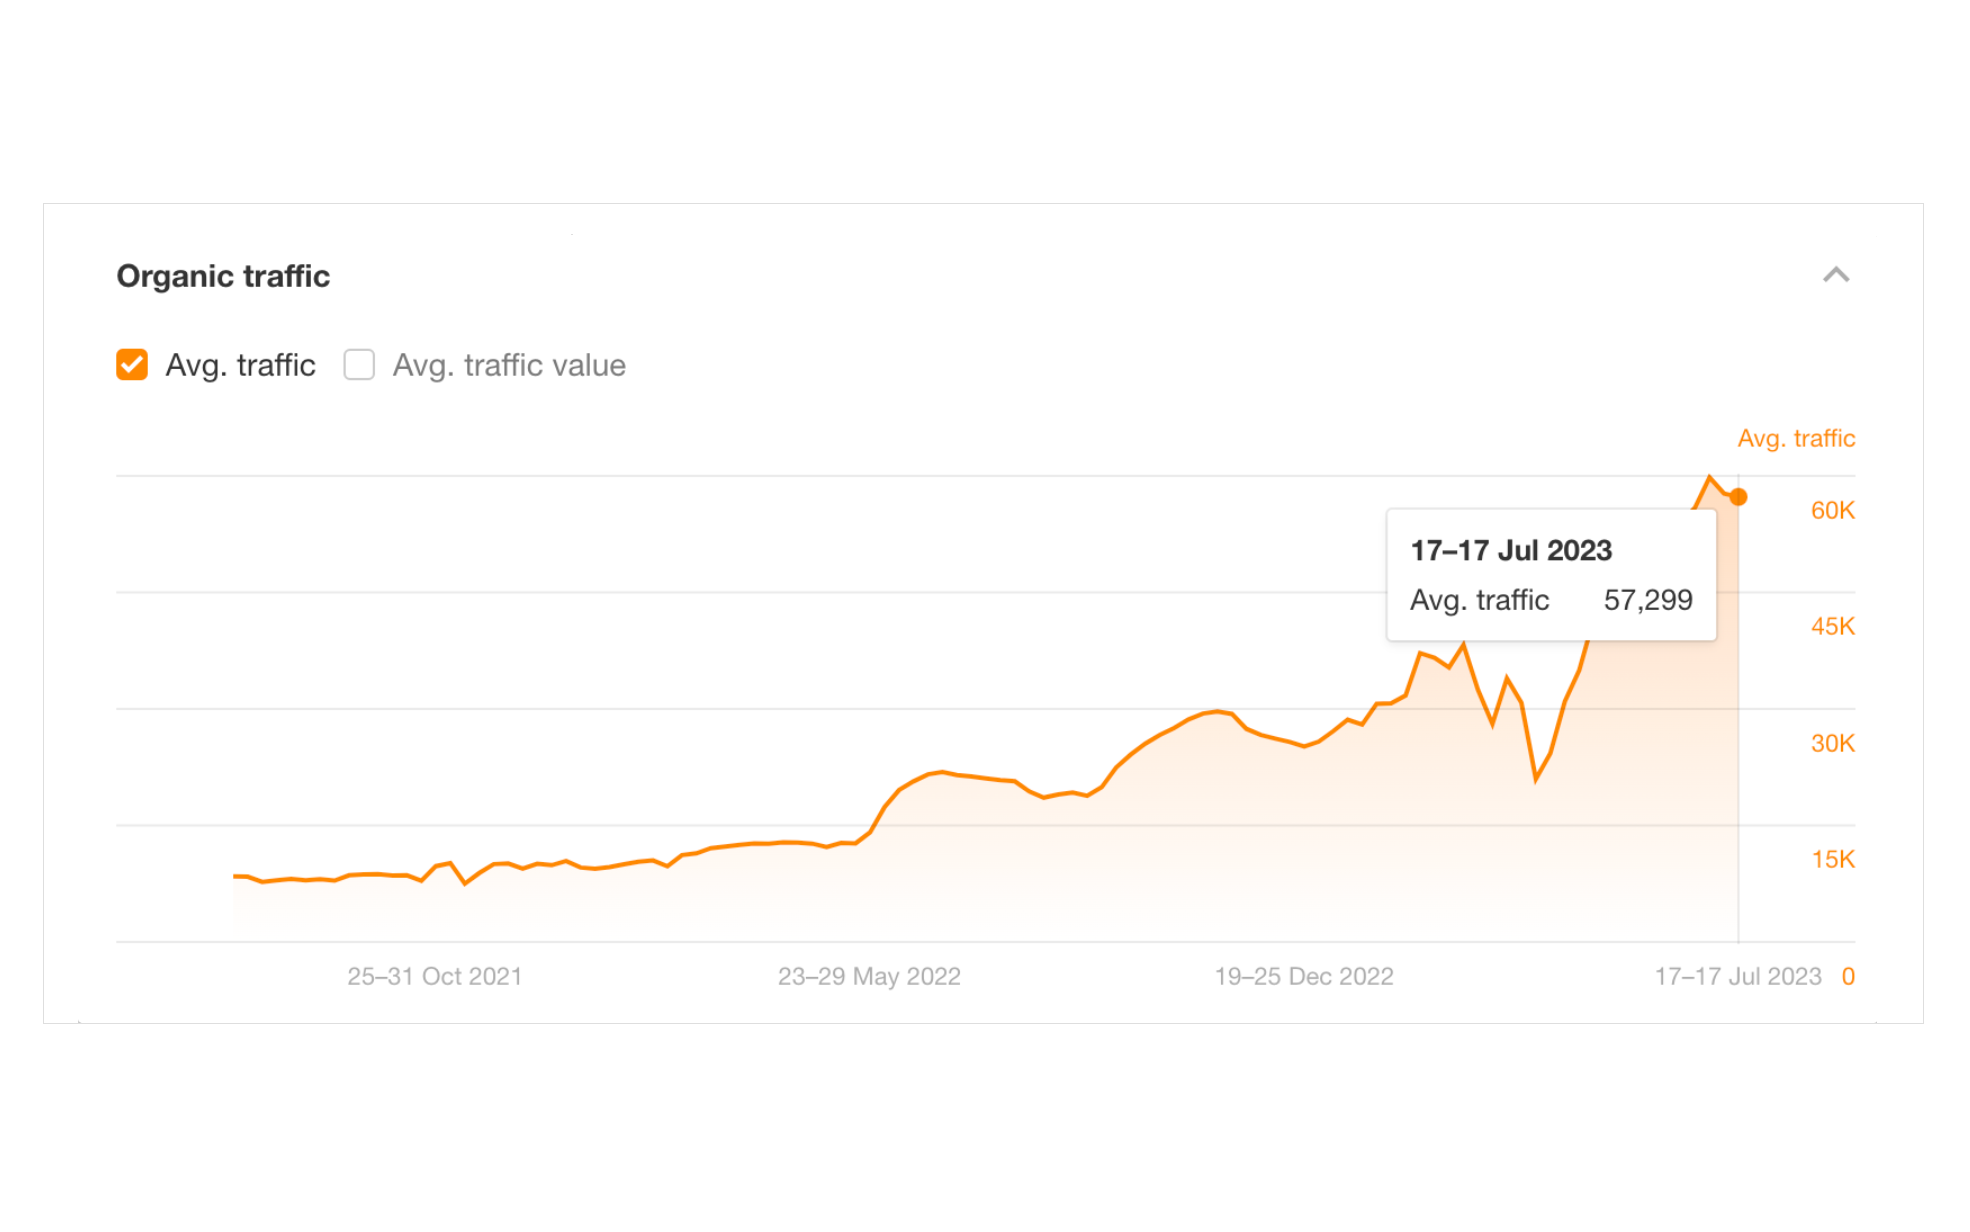Image resolution: width=1970 pixels, height=1232 pixels.
Task: Click the 45K y-axis label
Action: click(x=1832, y=626)
